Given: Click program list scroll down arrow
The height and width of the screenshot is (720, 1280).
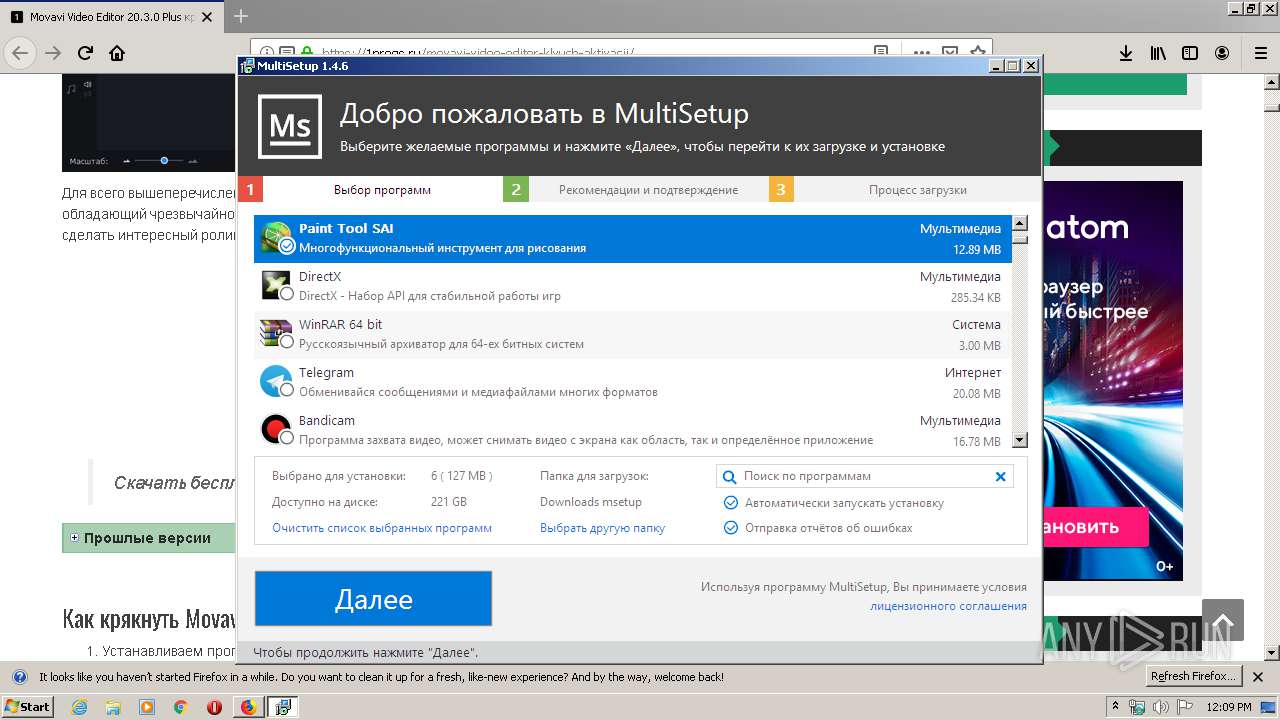Looking at the screenshot, I should pyautogui.click(x=1020, y=440).
